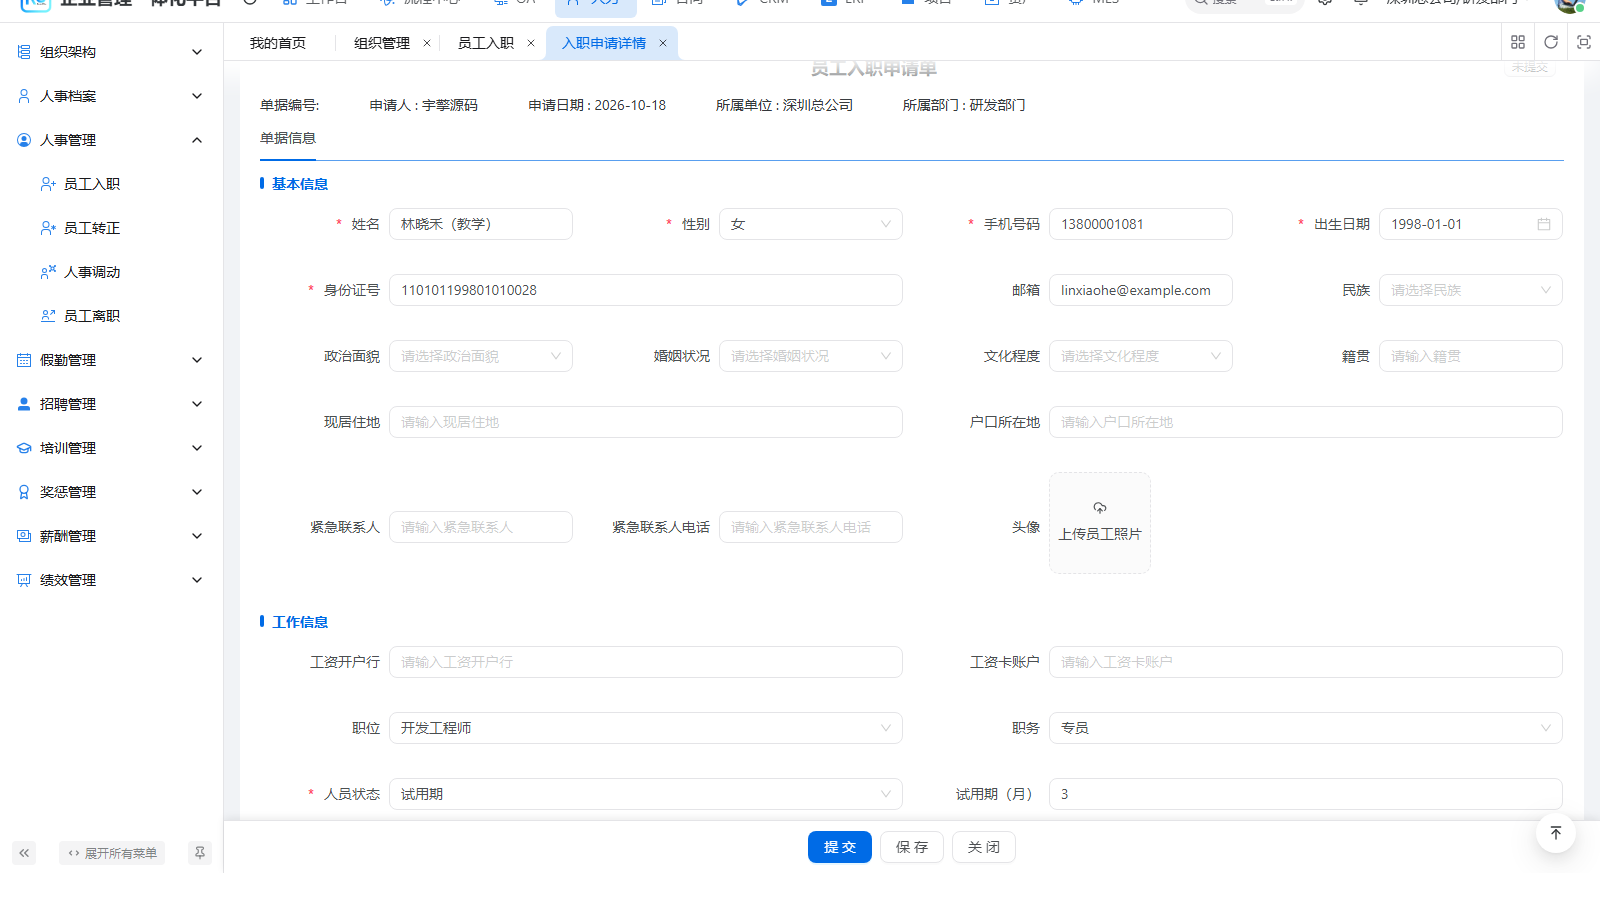Click 展开所有菜单 button
The width and height of the screenshot is (1600, 900).
point(112,853)
